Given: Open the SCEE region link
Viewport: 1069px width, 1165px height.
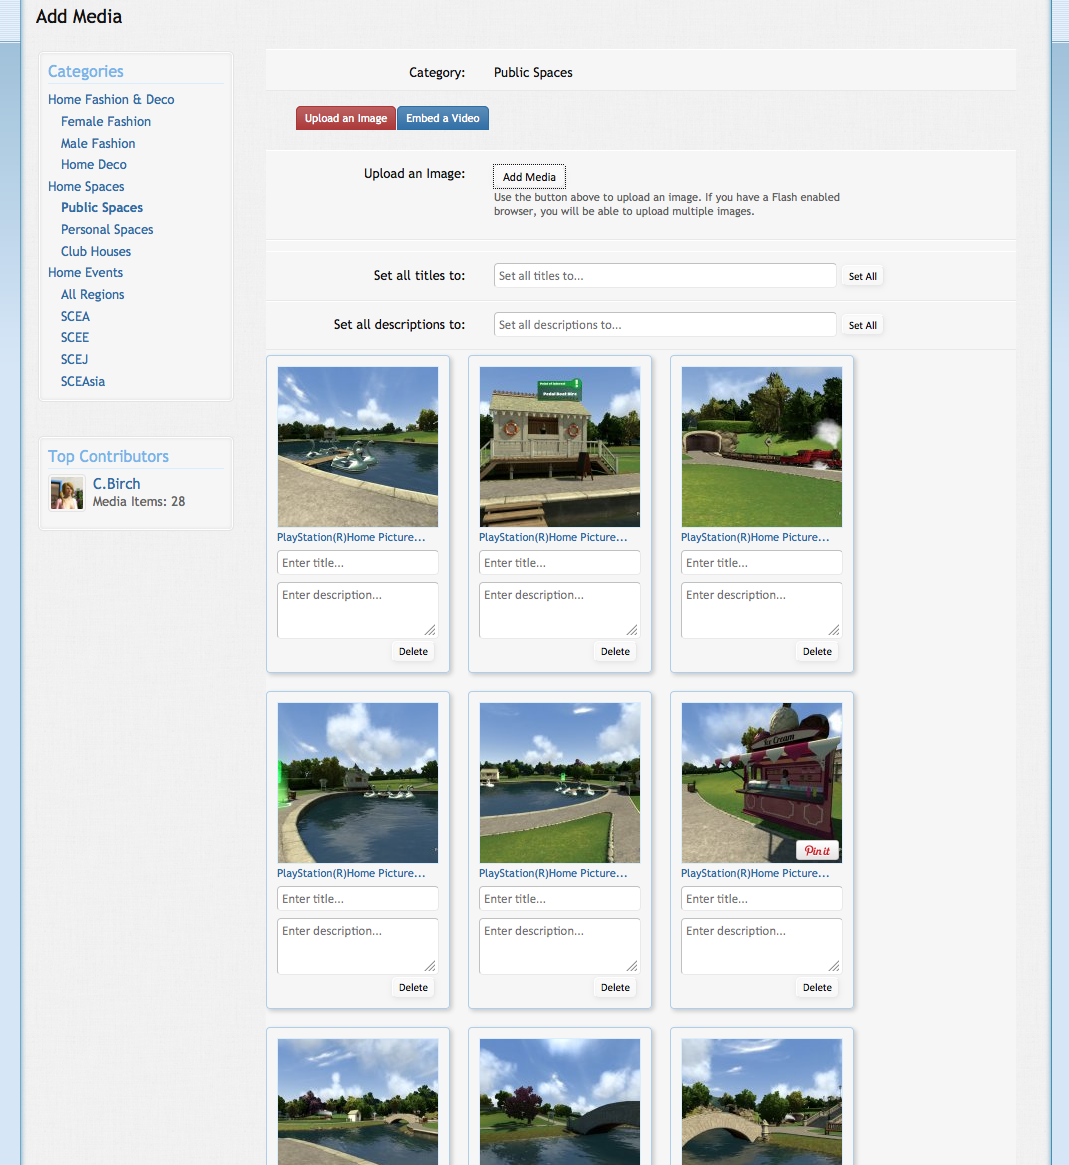Looking at the screenshot, I should pos(75,337).
